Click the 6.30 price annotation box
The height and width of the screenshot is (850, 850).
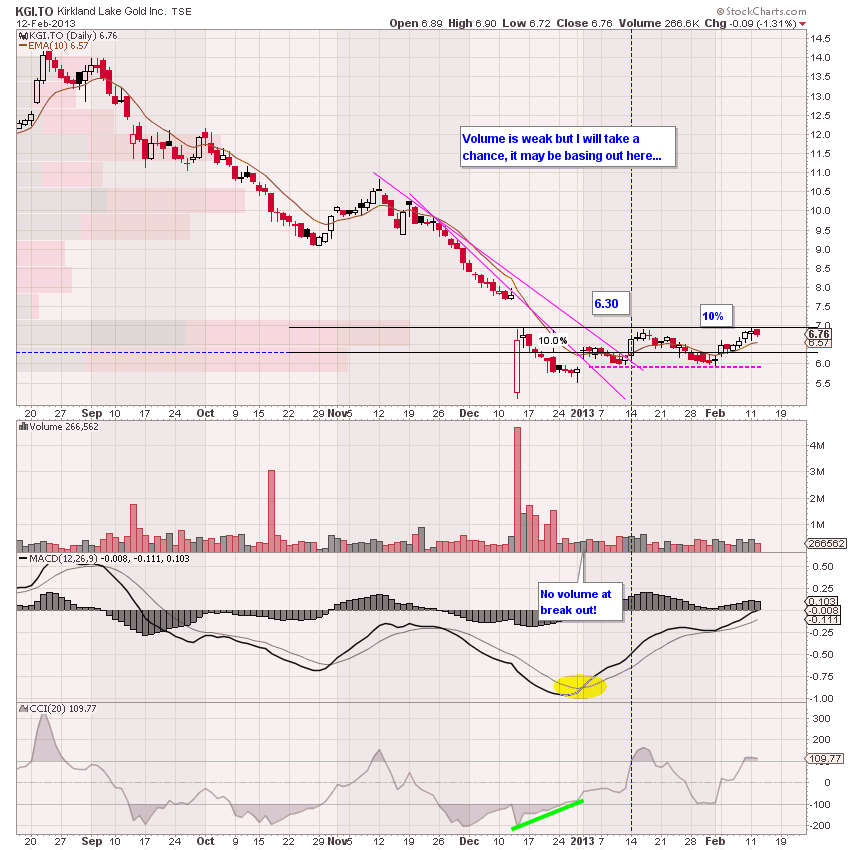click(x=610, y=303)
